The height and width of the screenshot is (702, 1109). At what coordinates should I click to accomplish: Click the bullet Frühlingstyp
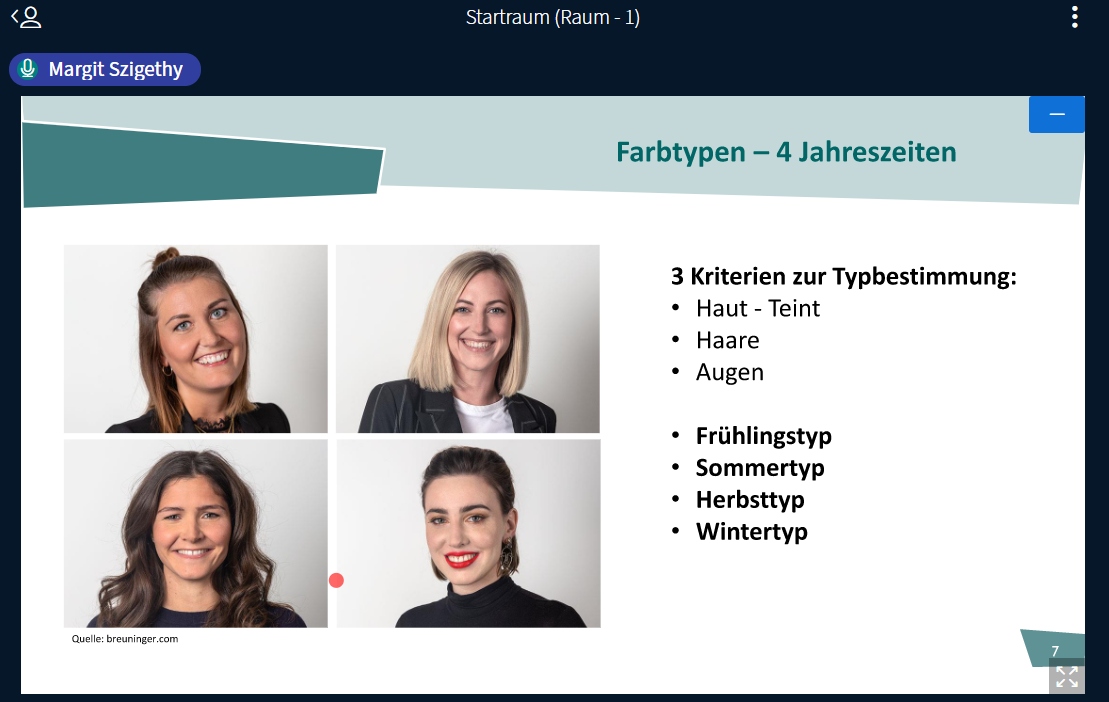tap(764, 436)
